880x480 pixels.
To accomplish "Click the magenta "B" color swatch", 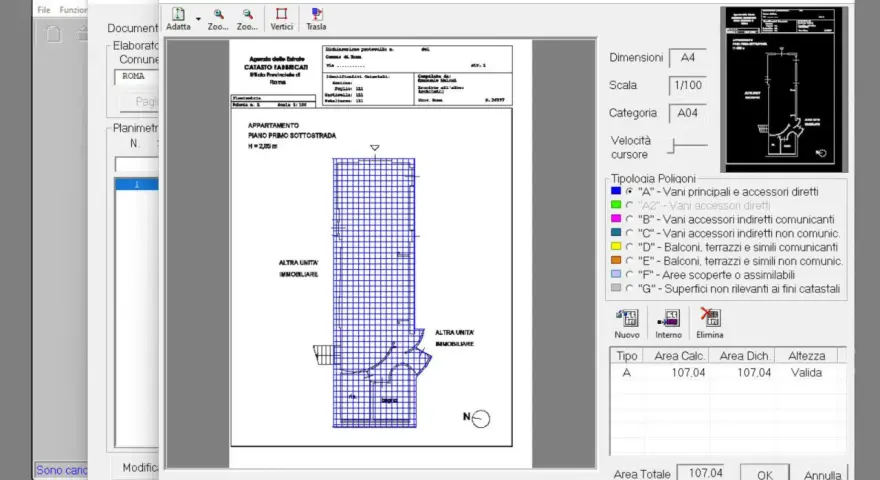I will [616, 218].
